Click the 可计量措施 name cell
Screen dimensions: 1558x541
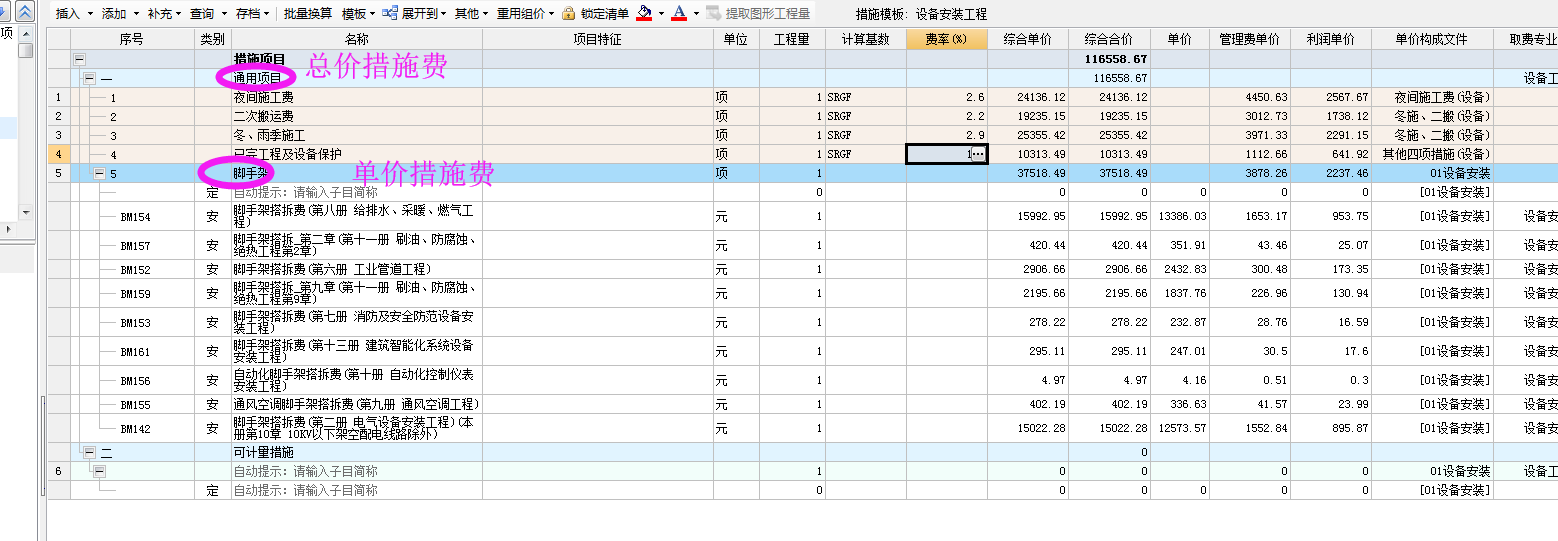click(357, 452)
